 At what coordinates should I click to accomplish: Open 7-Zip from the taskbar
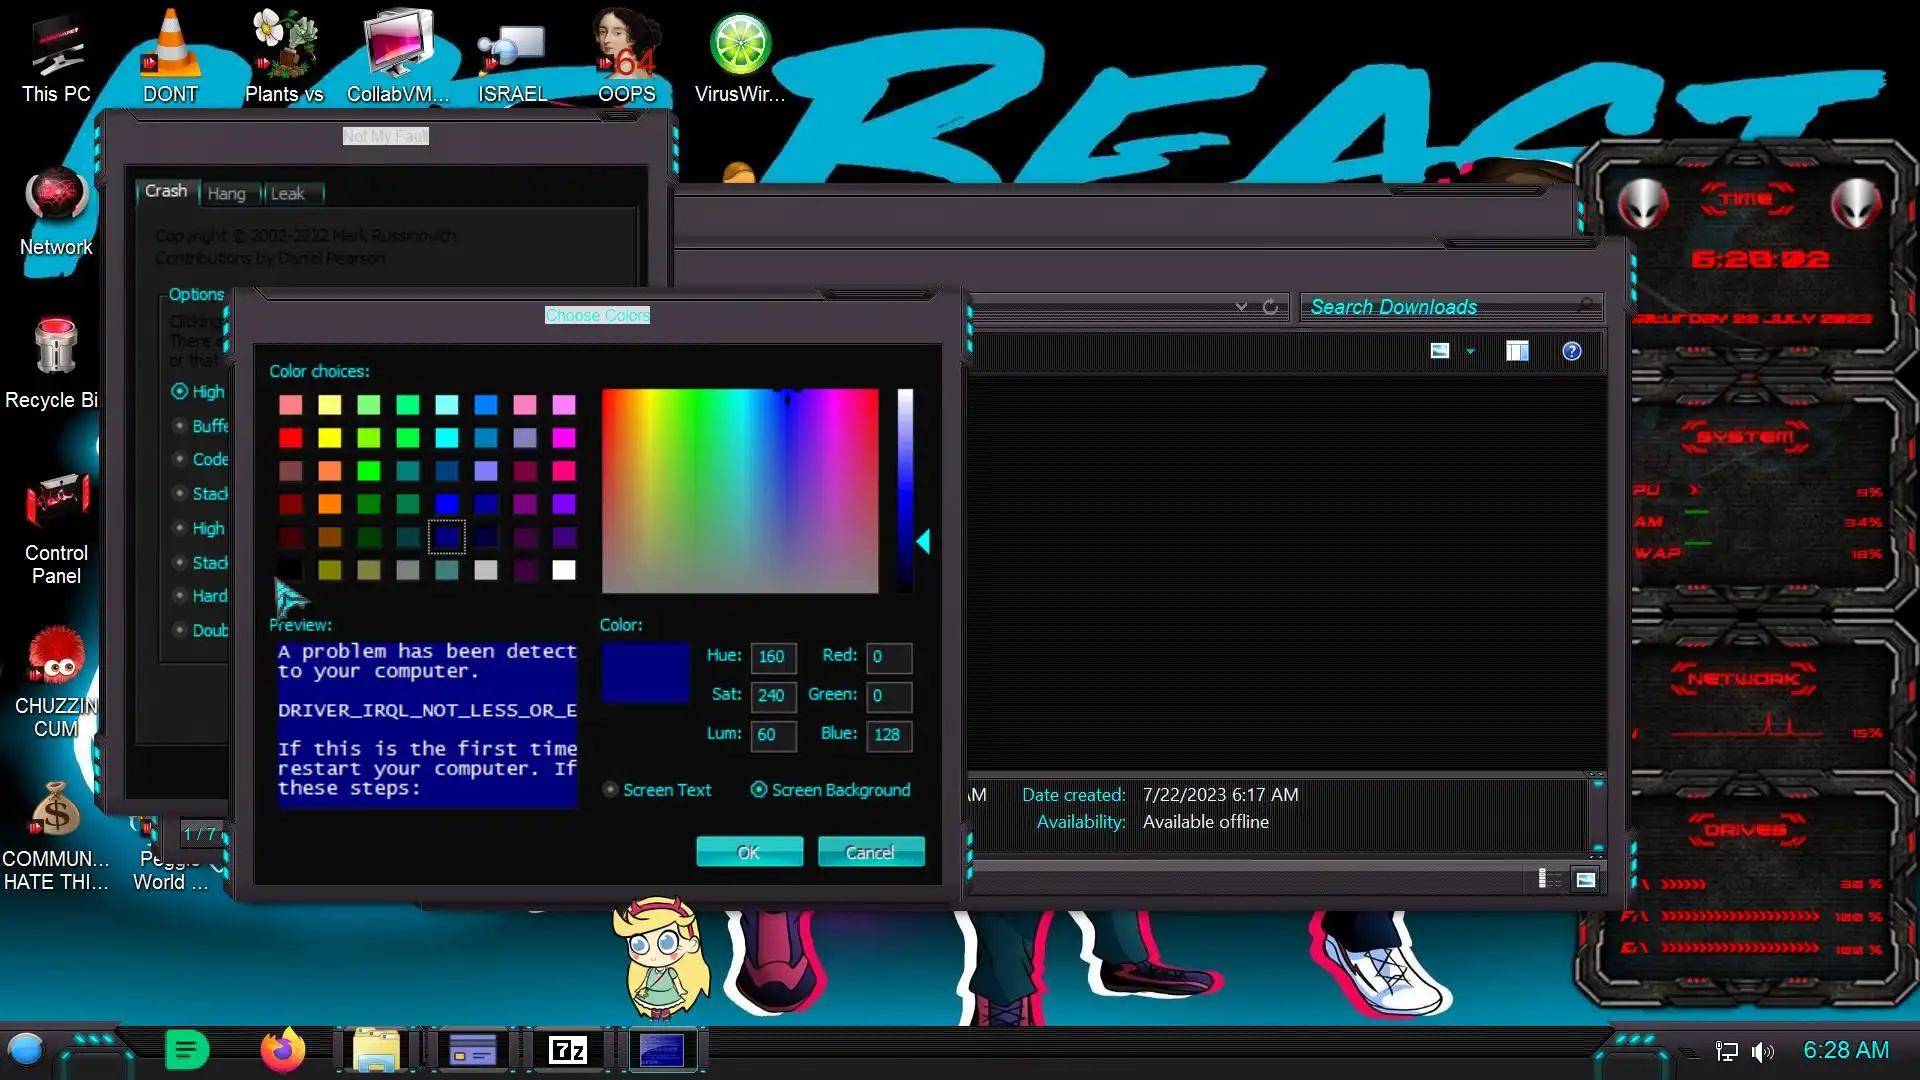click(568, 1050)
